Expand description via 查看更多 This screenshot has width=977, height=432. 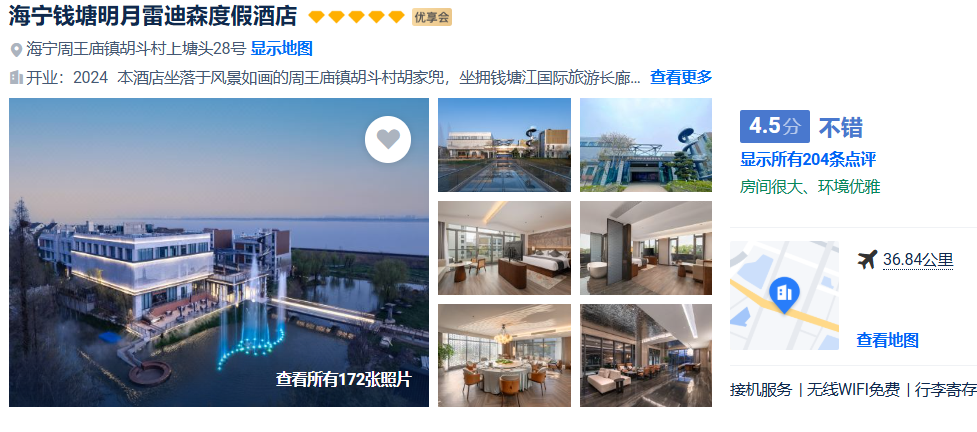click(x=681, y=77)
